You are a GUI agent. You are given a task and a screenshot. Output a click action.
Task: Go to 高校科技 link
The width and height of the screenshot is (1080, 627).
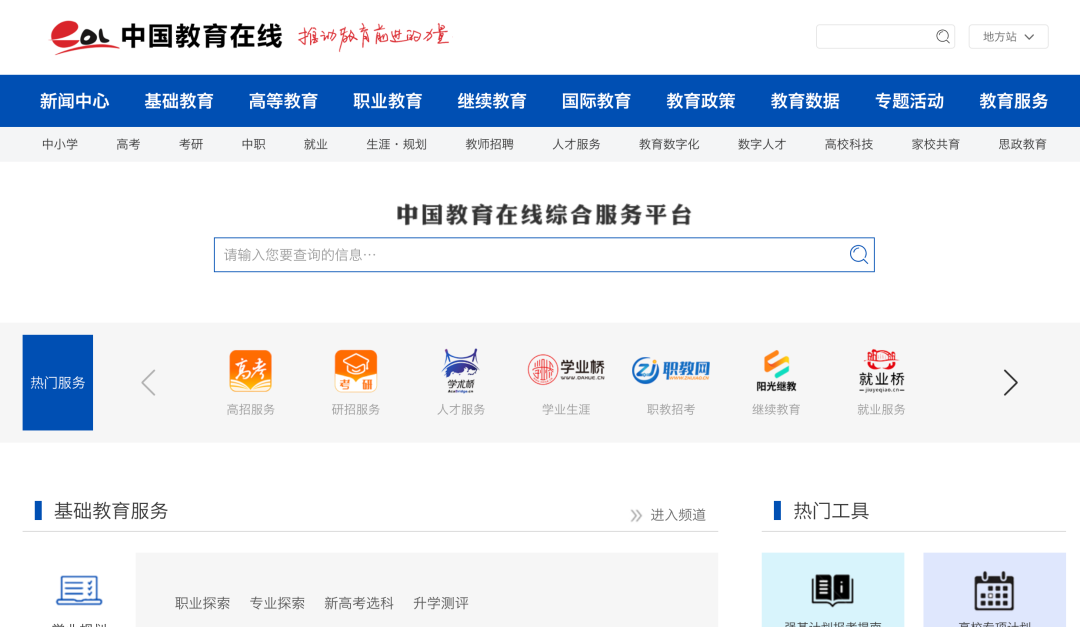(x=849, y=144)
